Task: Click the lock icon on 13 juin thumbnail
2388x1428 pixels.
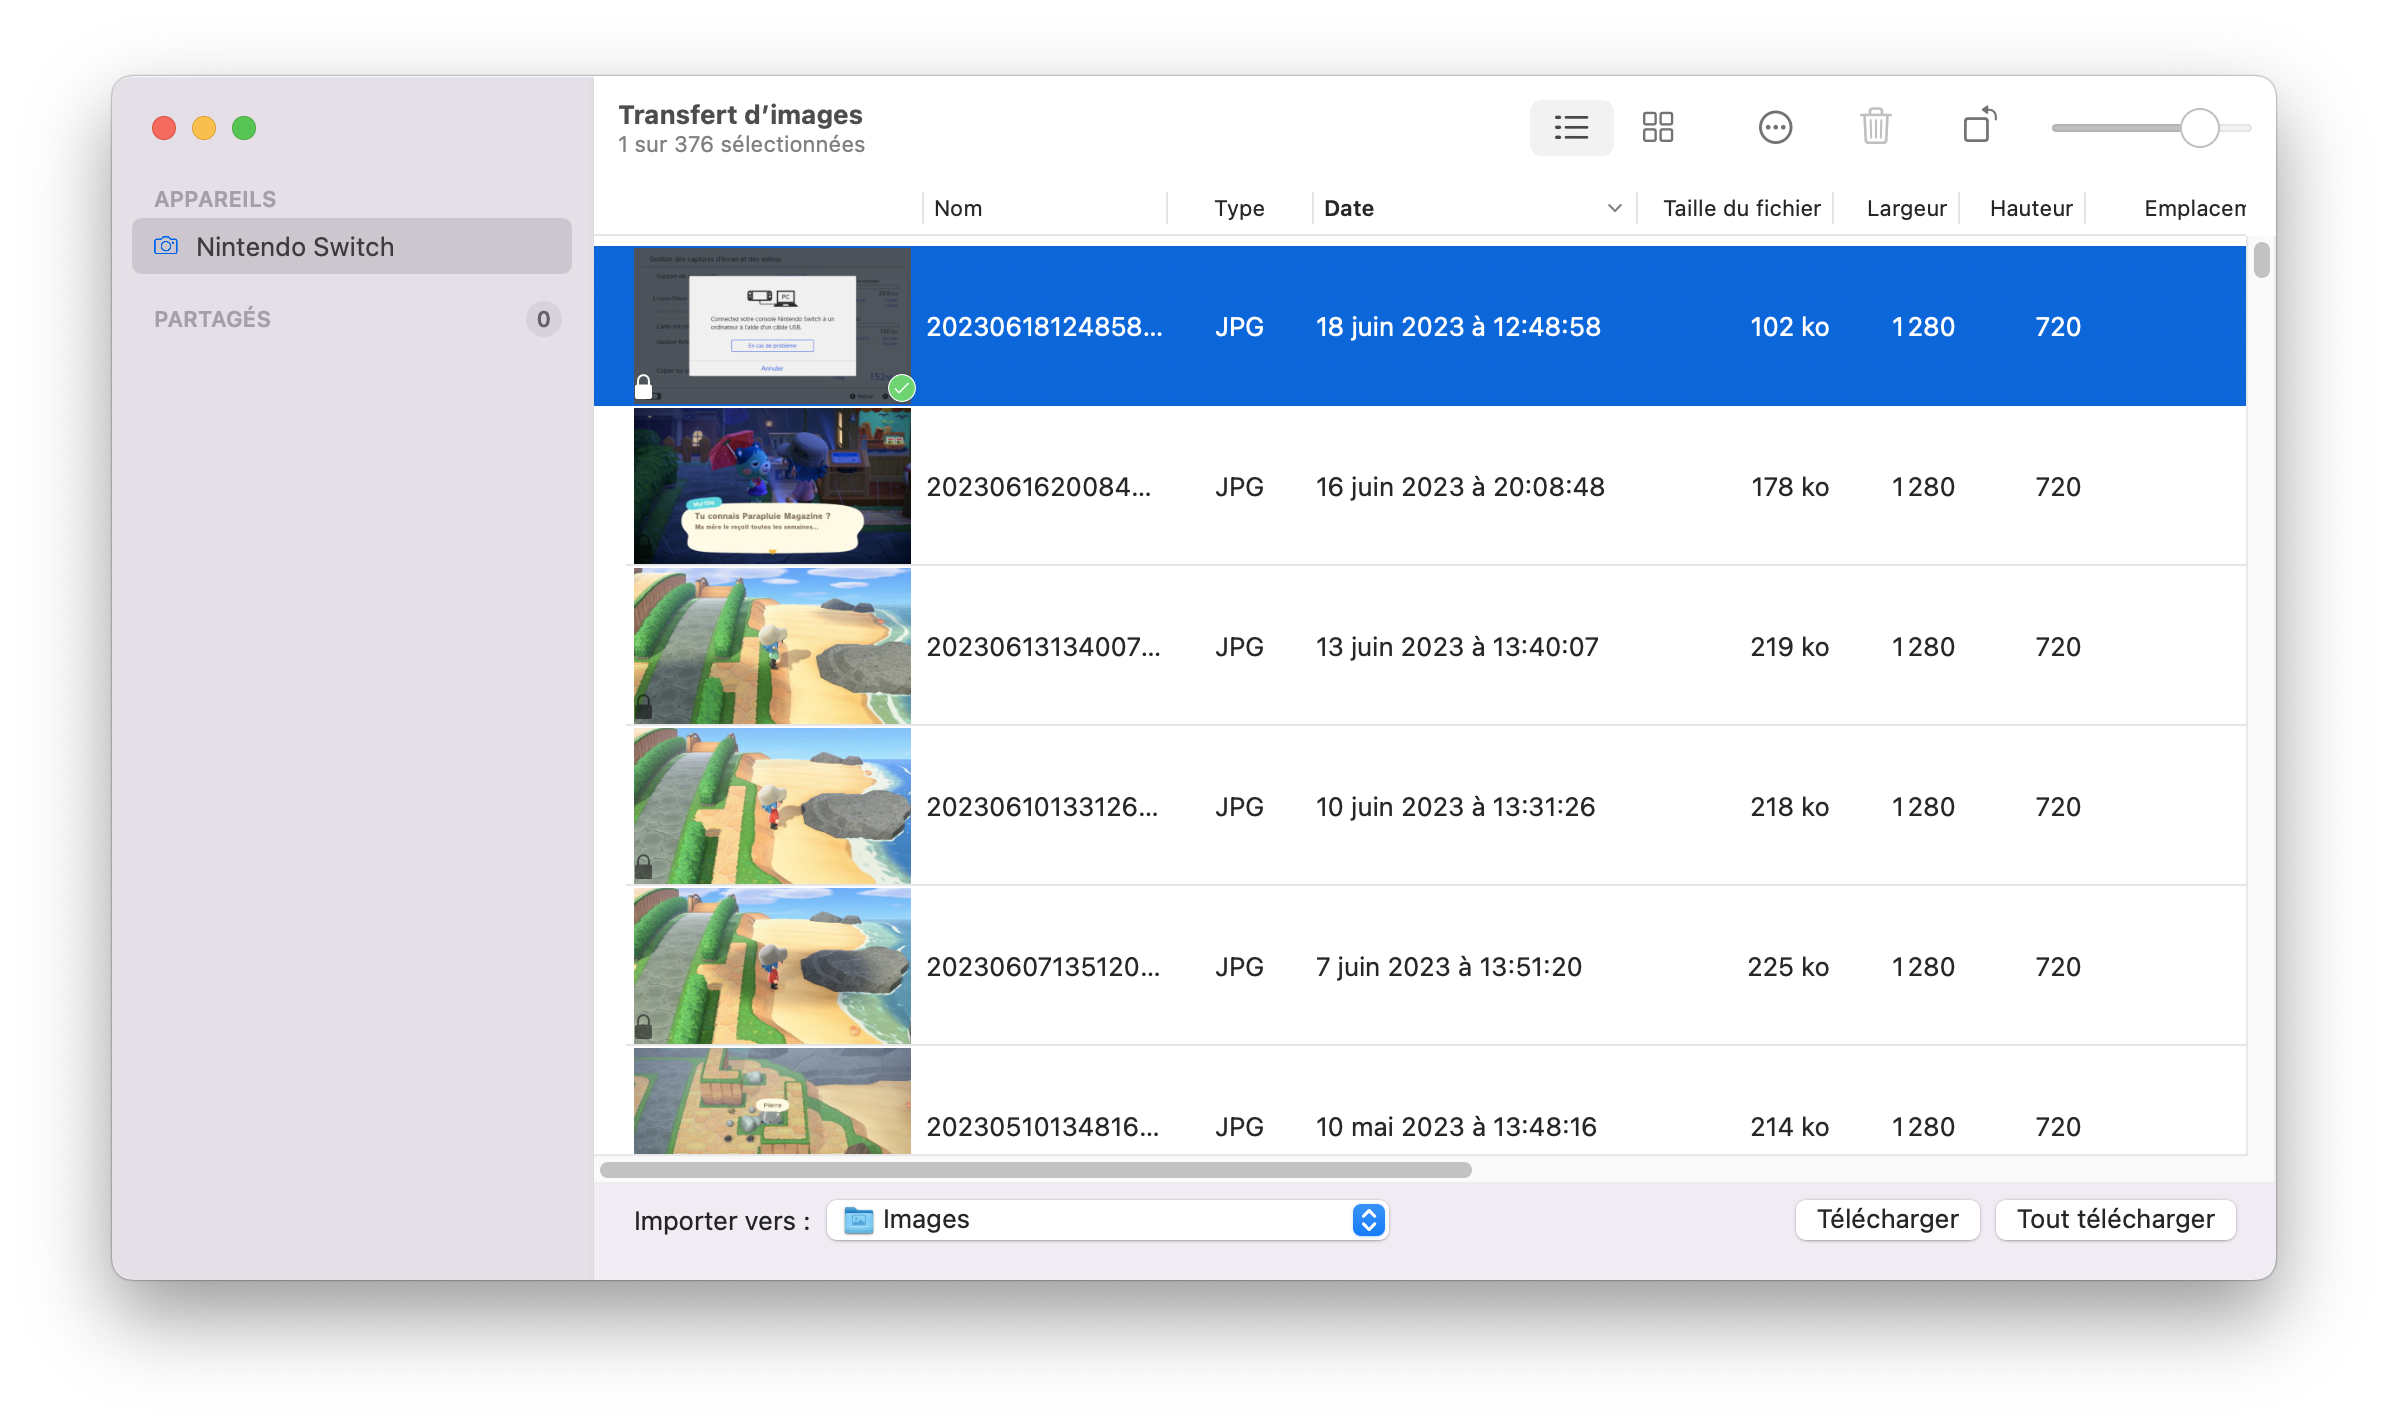Action: (644, 707)
